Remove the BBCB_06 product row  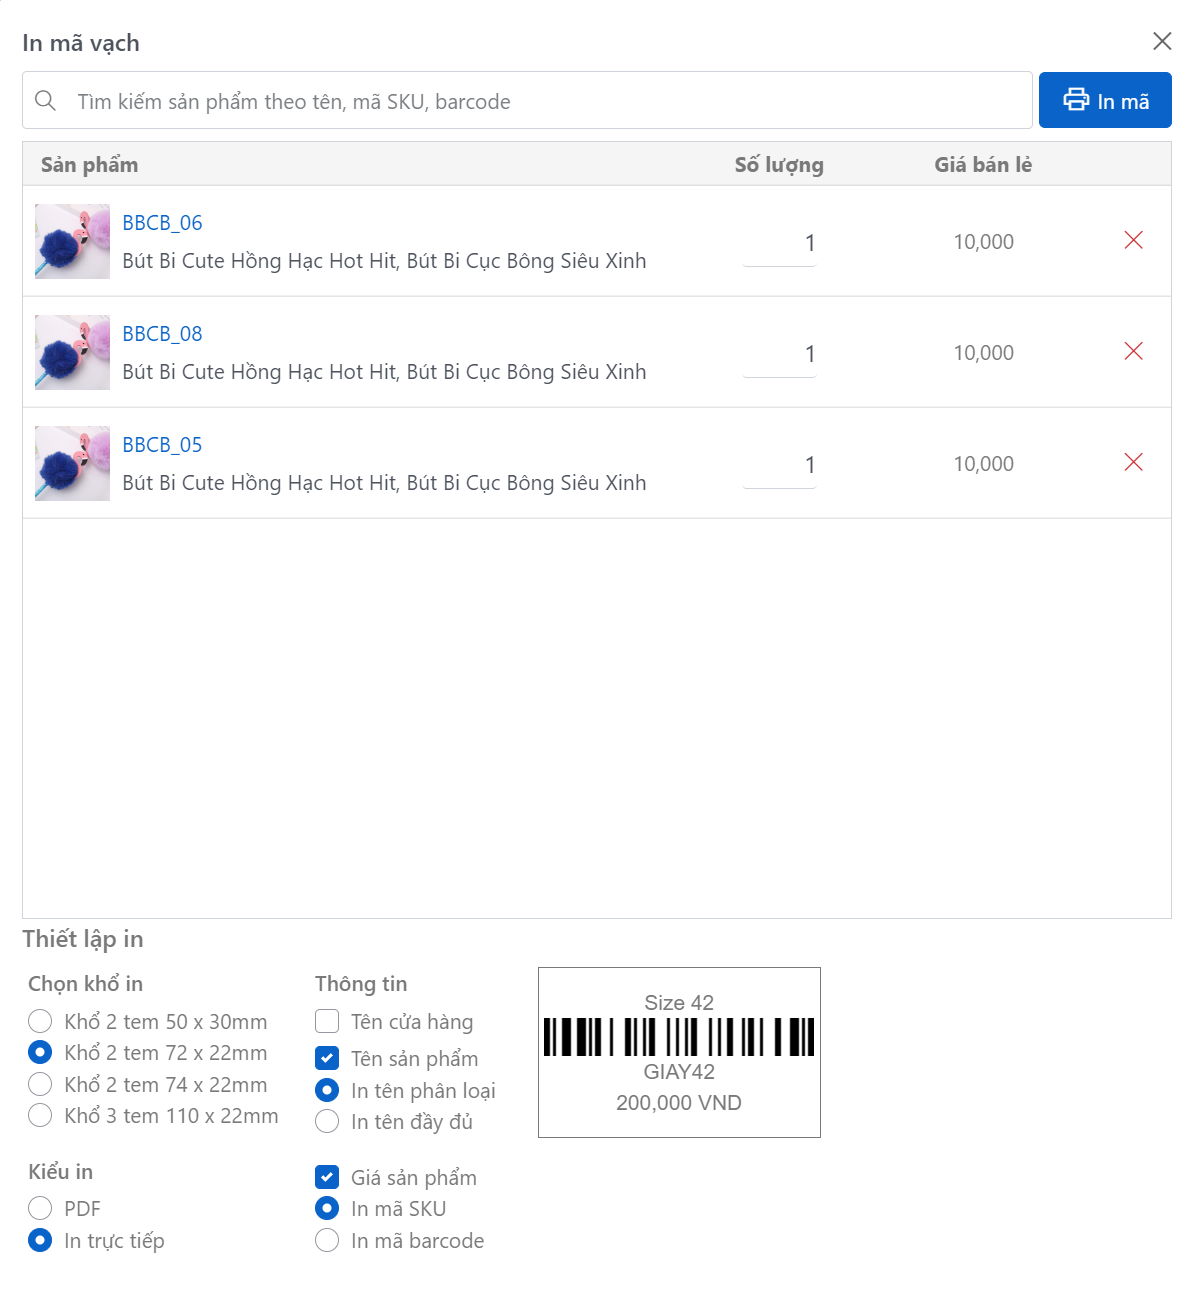(1133, 240)
